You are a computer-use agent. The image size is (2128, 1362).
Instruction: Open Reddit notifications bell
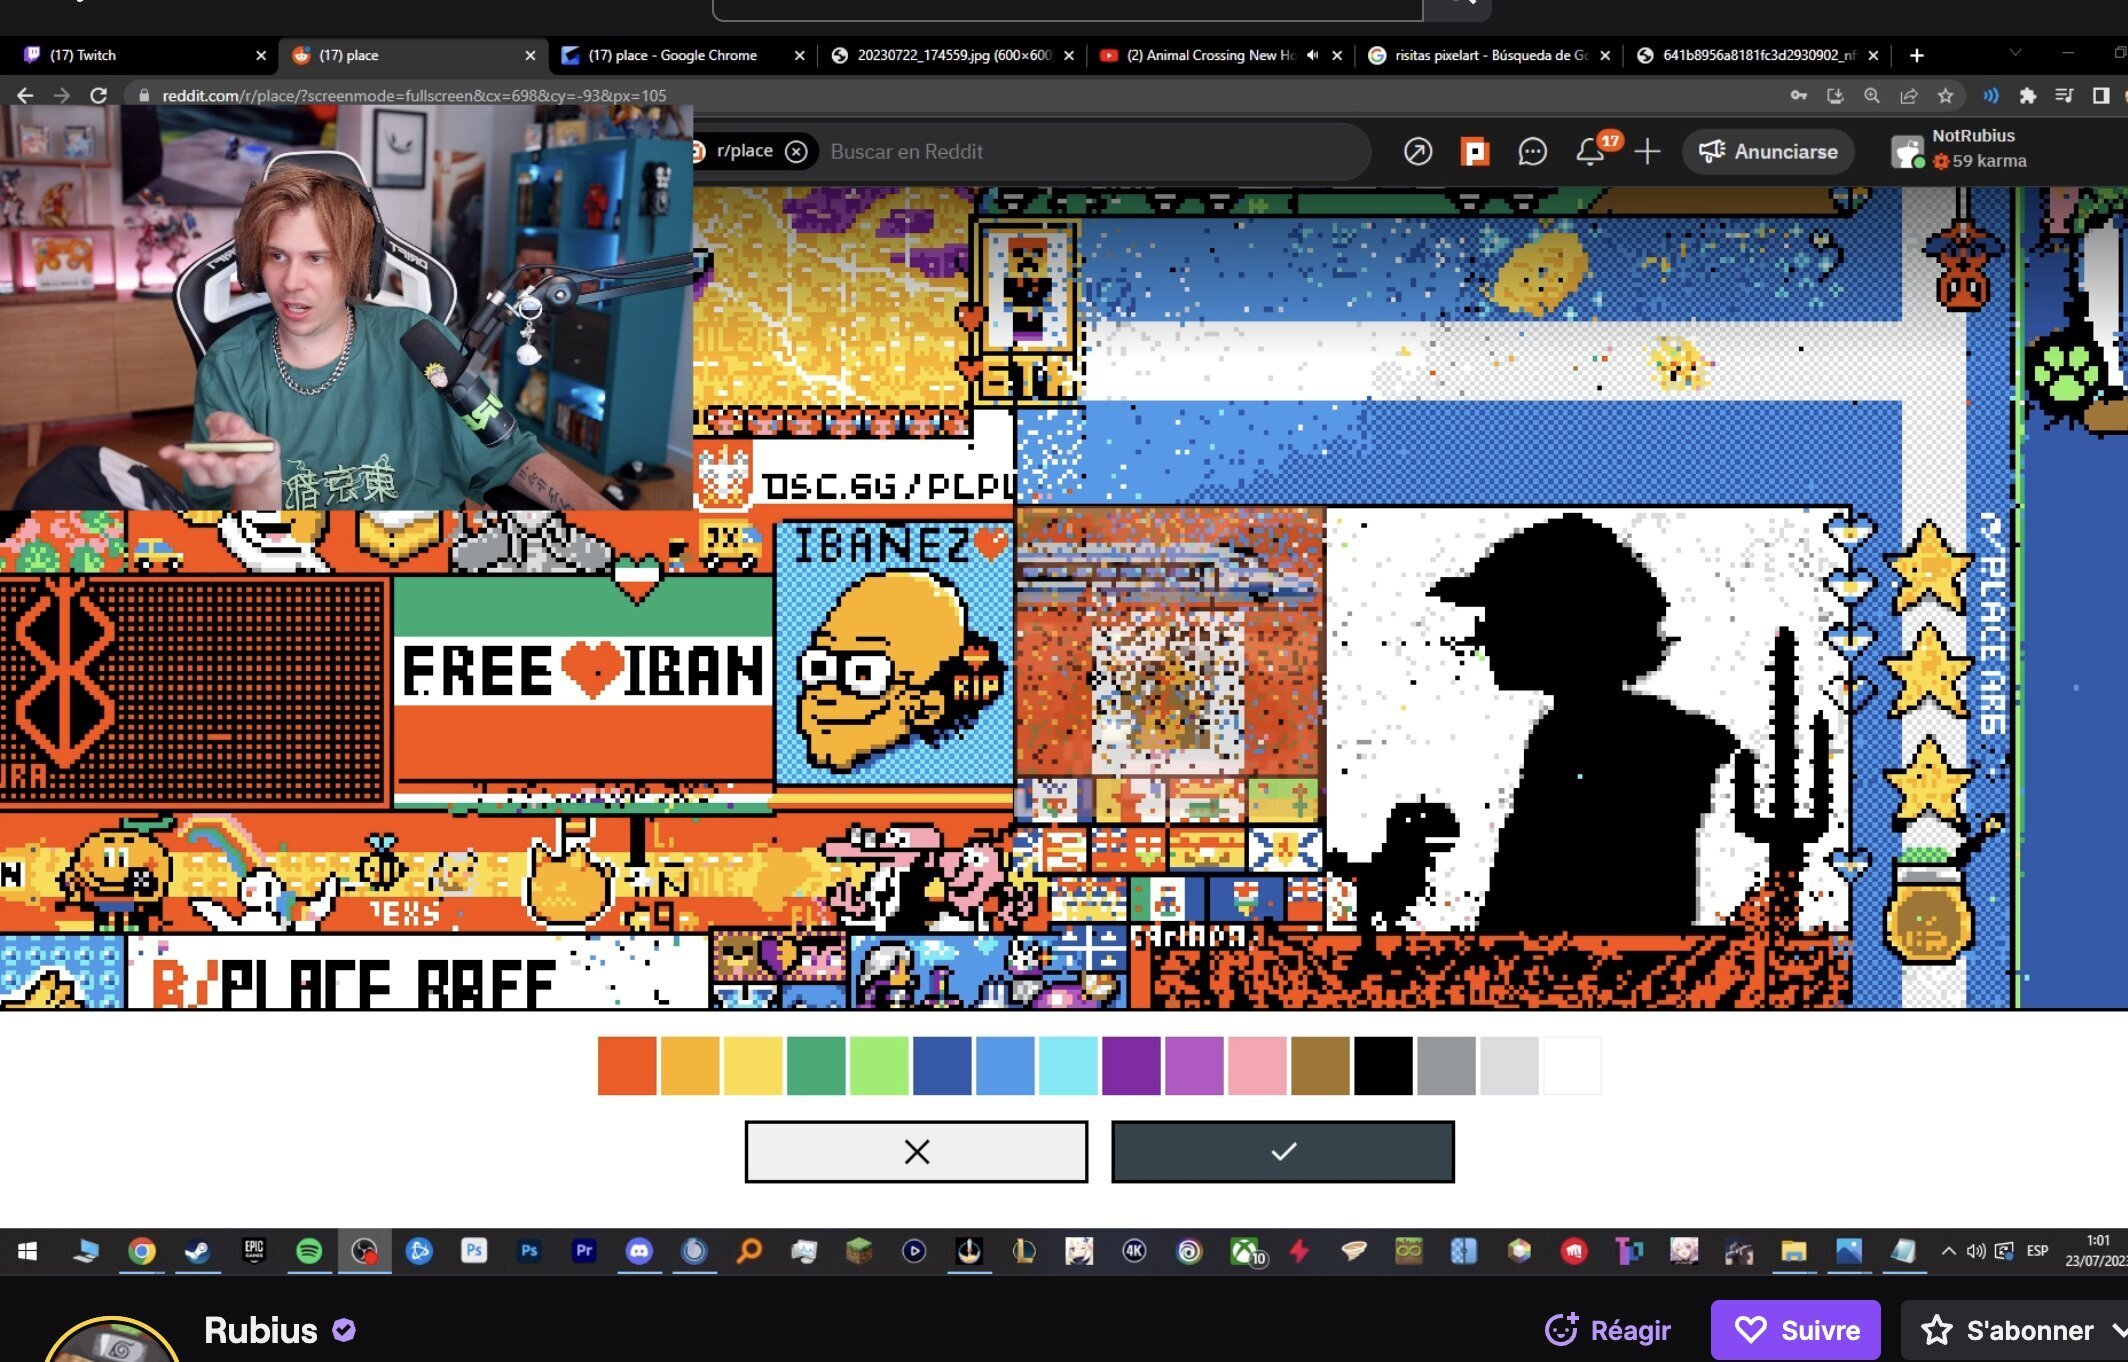[1590, 151]
